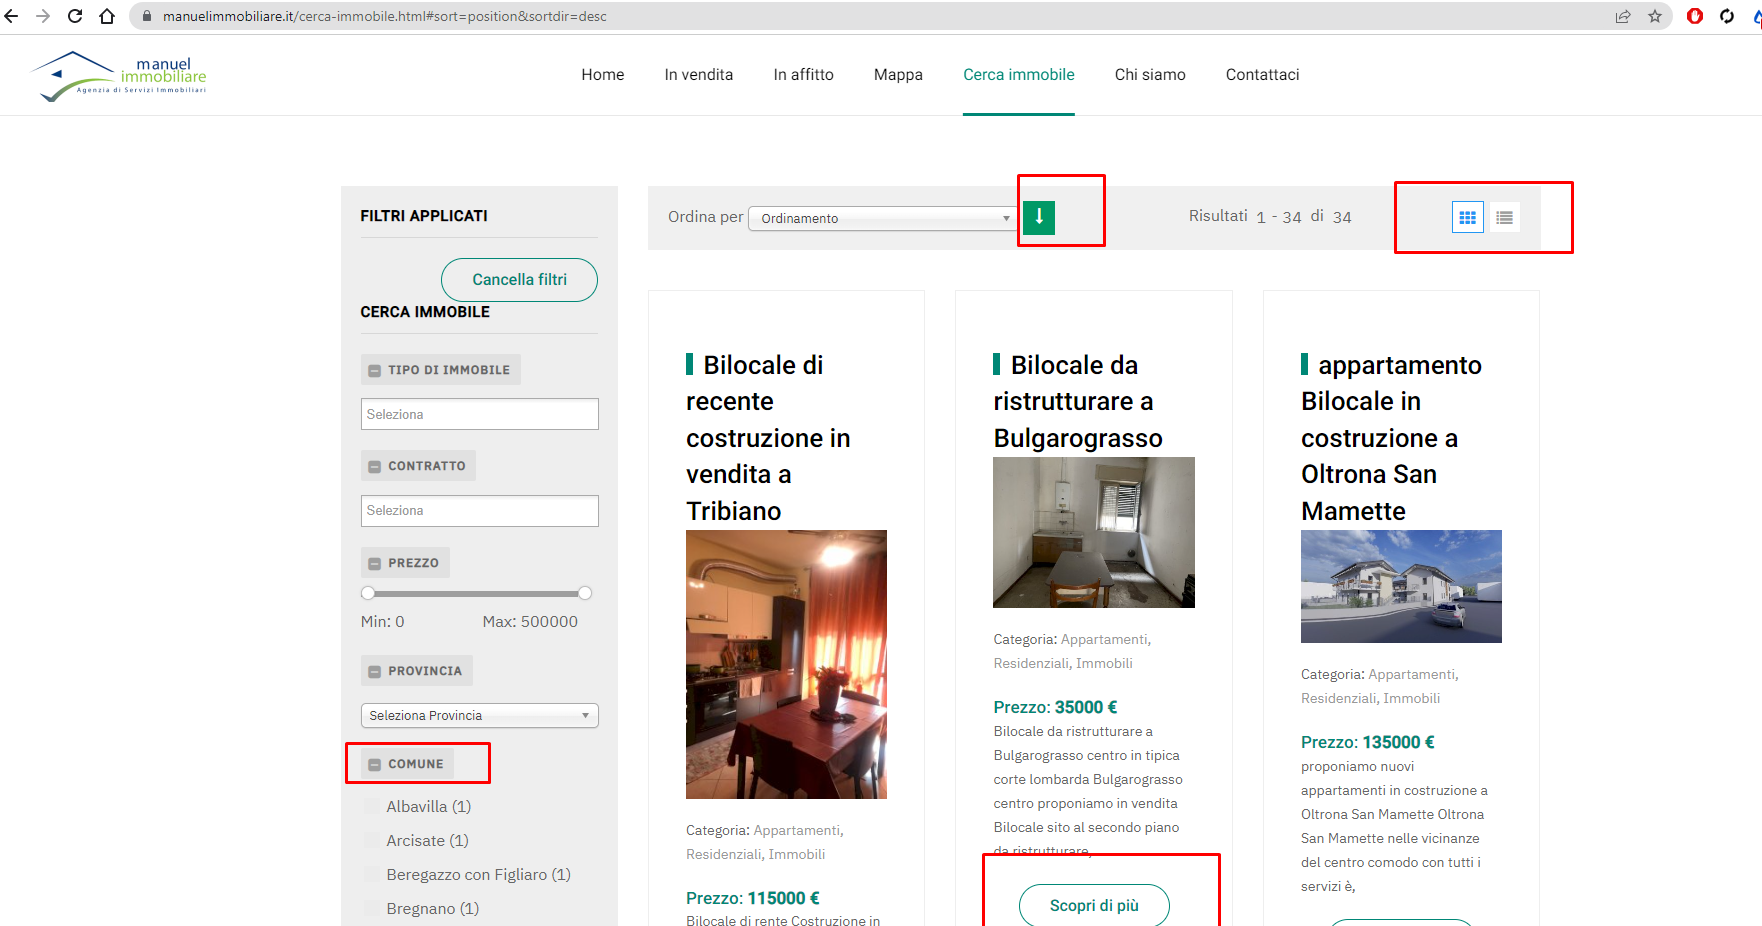Open the red Opera-style extension icon
1762x926 pixels.
pyautogui.click(x=1695, y=16)
